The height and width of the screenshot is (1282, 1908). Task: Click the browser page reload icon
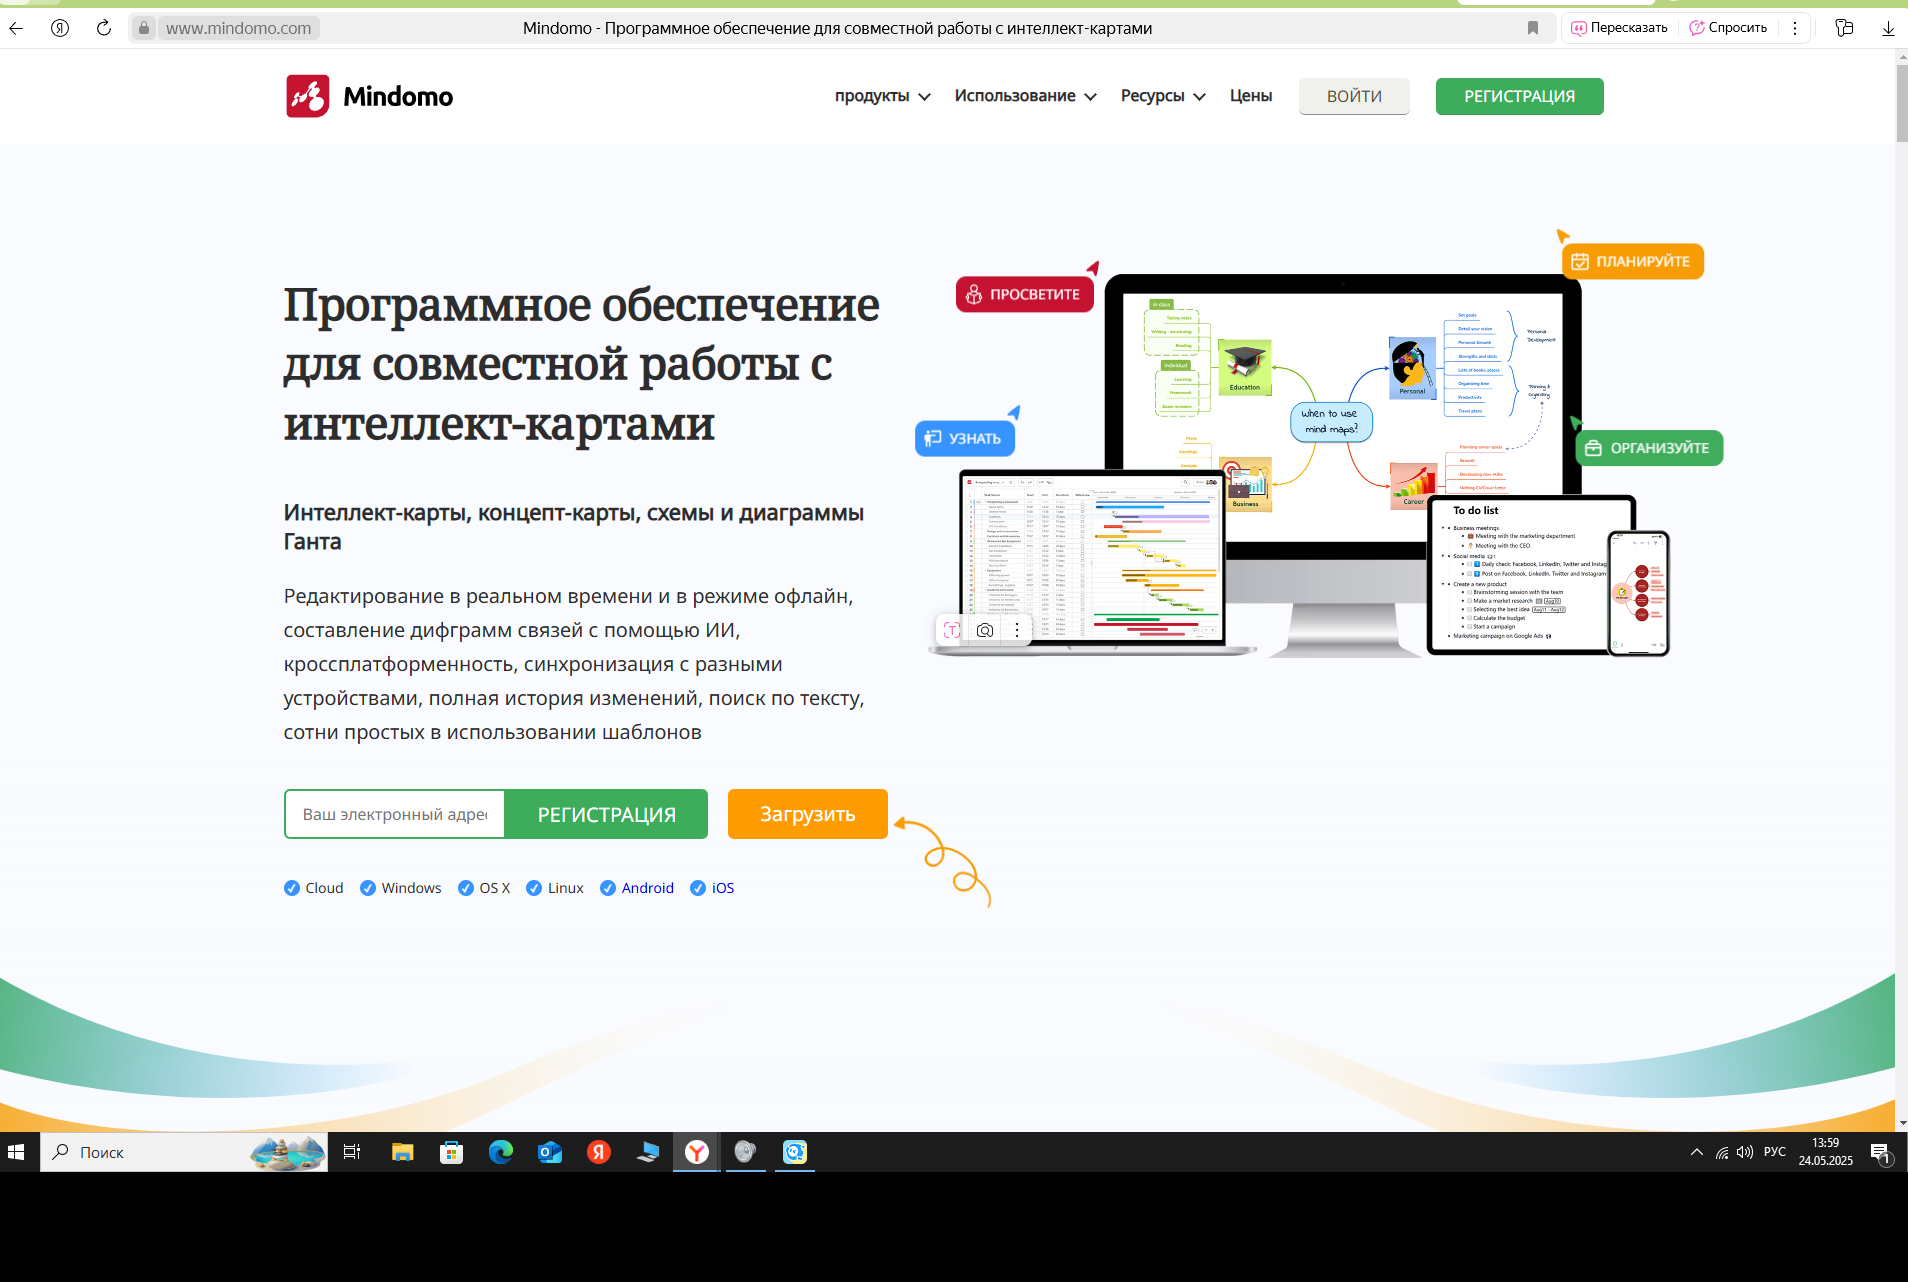point(104,28)
